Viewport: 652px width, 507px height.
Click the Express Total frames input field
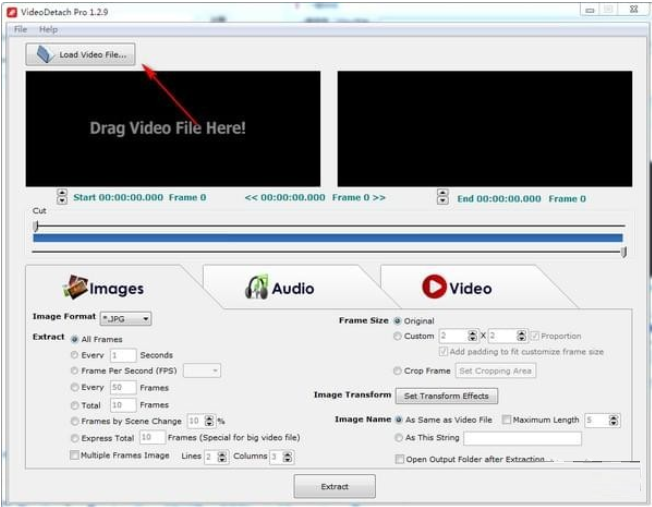(x=152, y=438)
